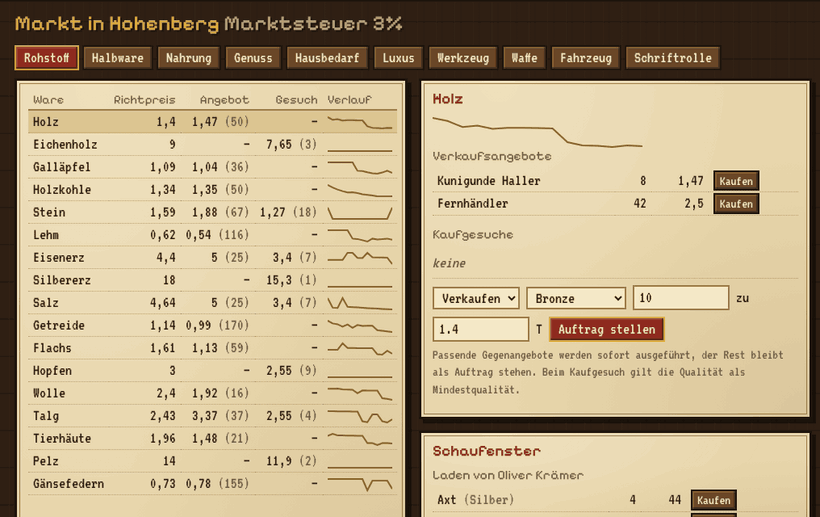Viewport: 820px width, 517px height.
Task: Switch to the Rohstoff category tab
Action: pos(47,58)
